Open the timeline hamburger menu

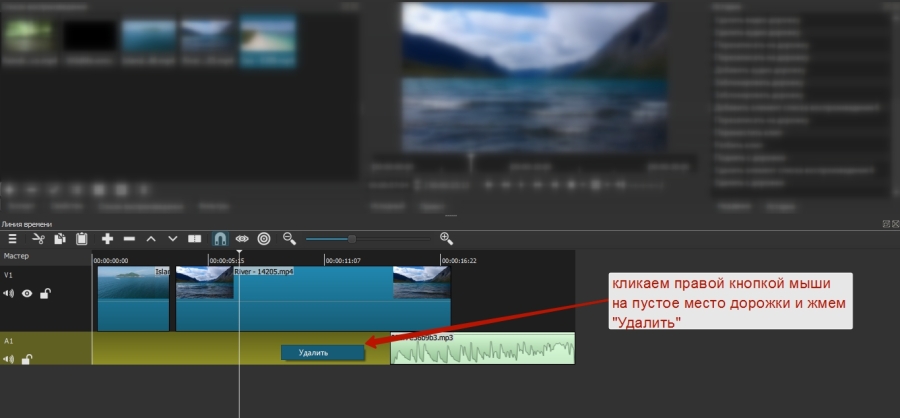(x=13, y=239)
